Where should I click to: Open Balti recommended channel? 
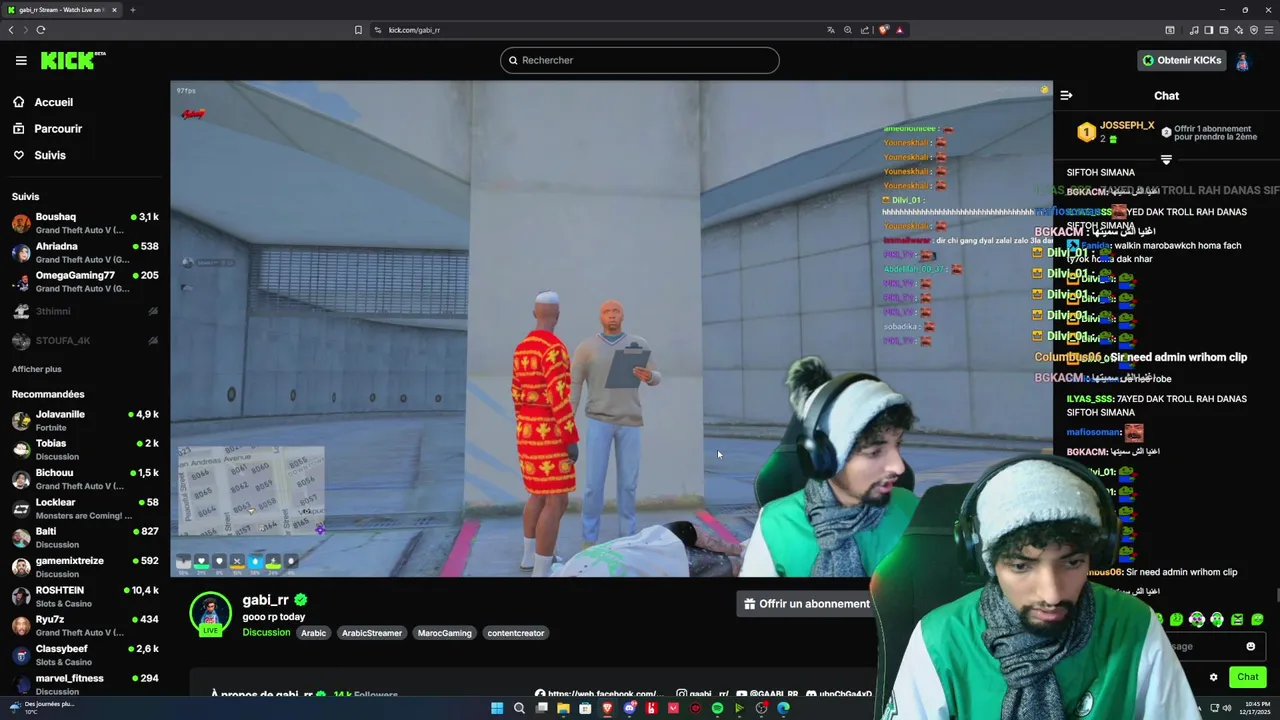[85, 537]
